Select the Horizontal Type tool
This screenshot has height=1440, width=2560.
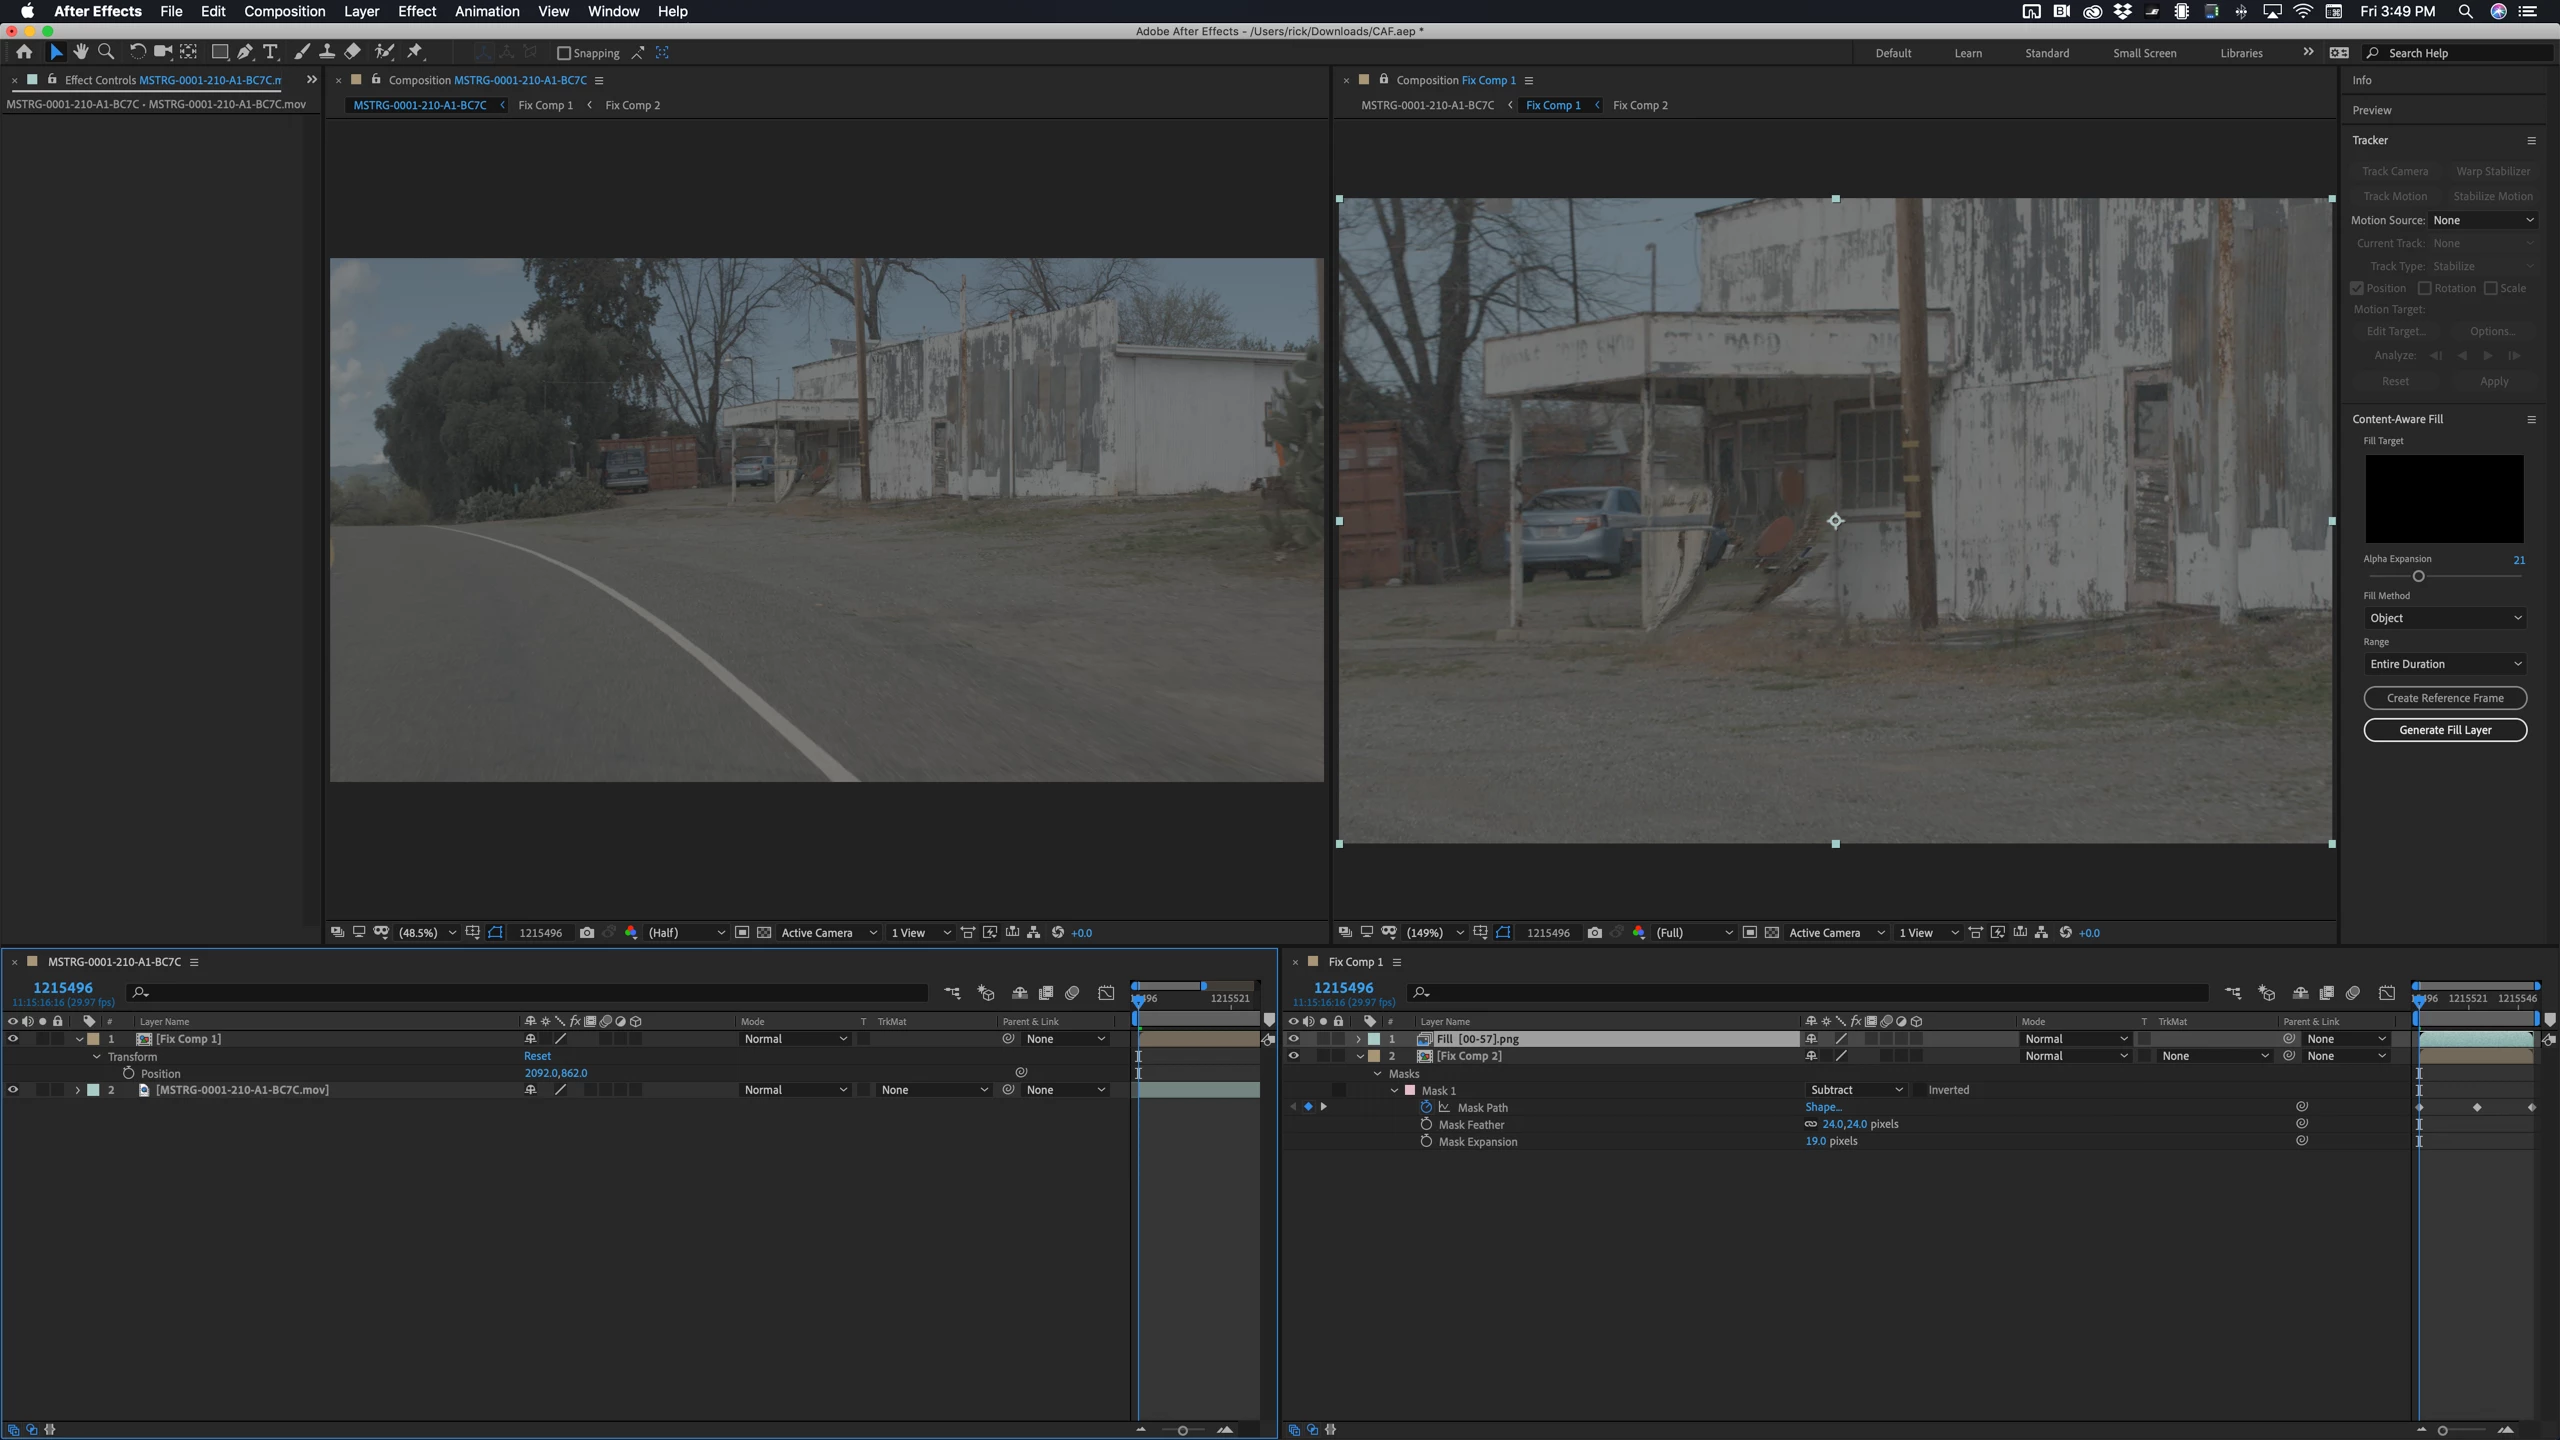click(270, 52)
